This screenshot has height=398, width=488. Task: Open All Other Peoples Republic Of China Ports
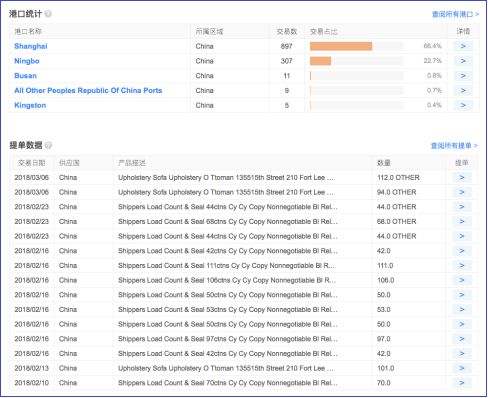click(x=88, y=90)
